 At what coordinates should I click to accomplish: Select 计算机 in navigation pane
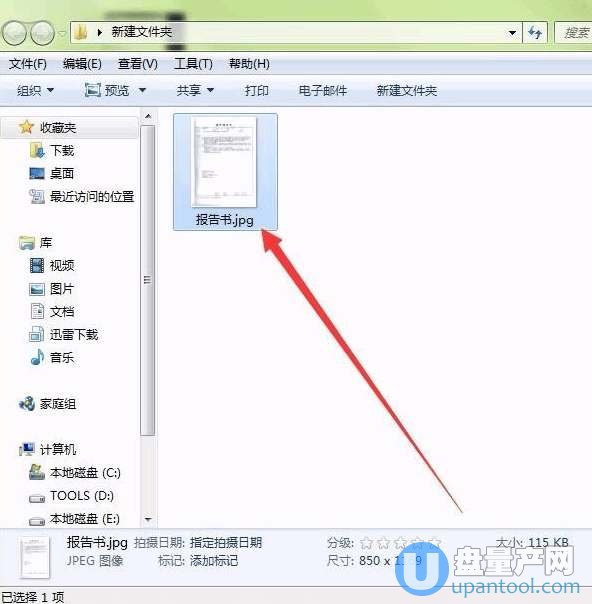(58, 450)
